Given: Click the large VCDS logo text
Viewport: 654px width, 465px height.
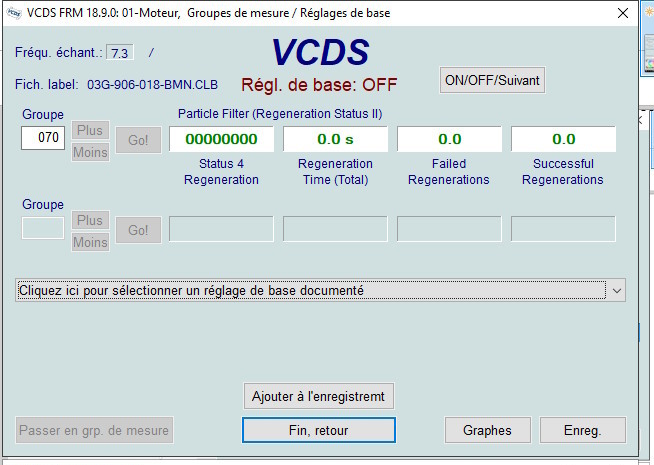Looking at the screenshot, I should click(x=320, y=52).
